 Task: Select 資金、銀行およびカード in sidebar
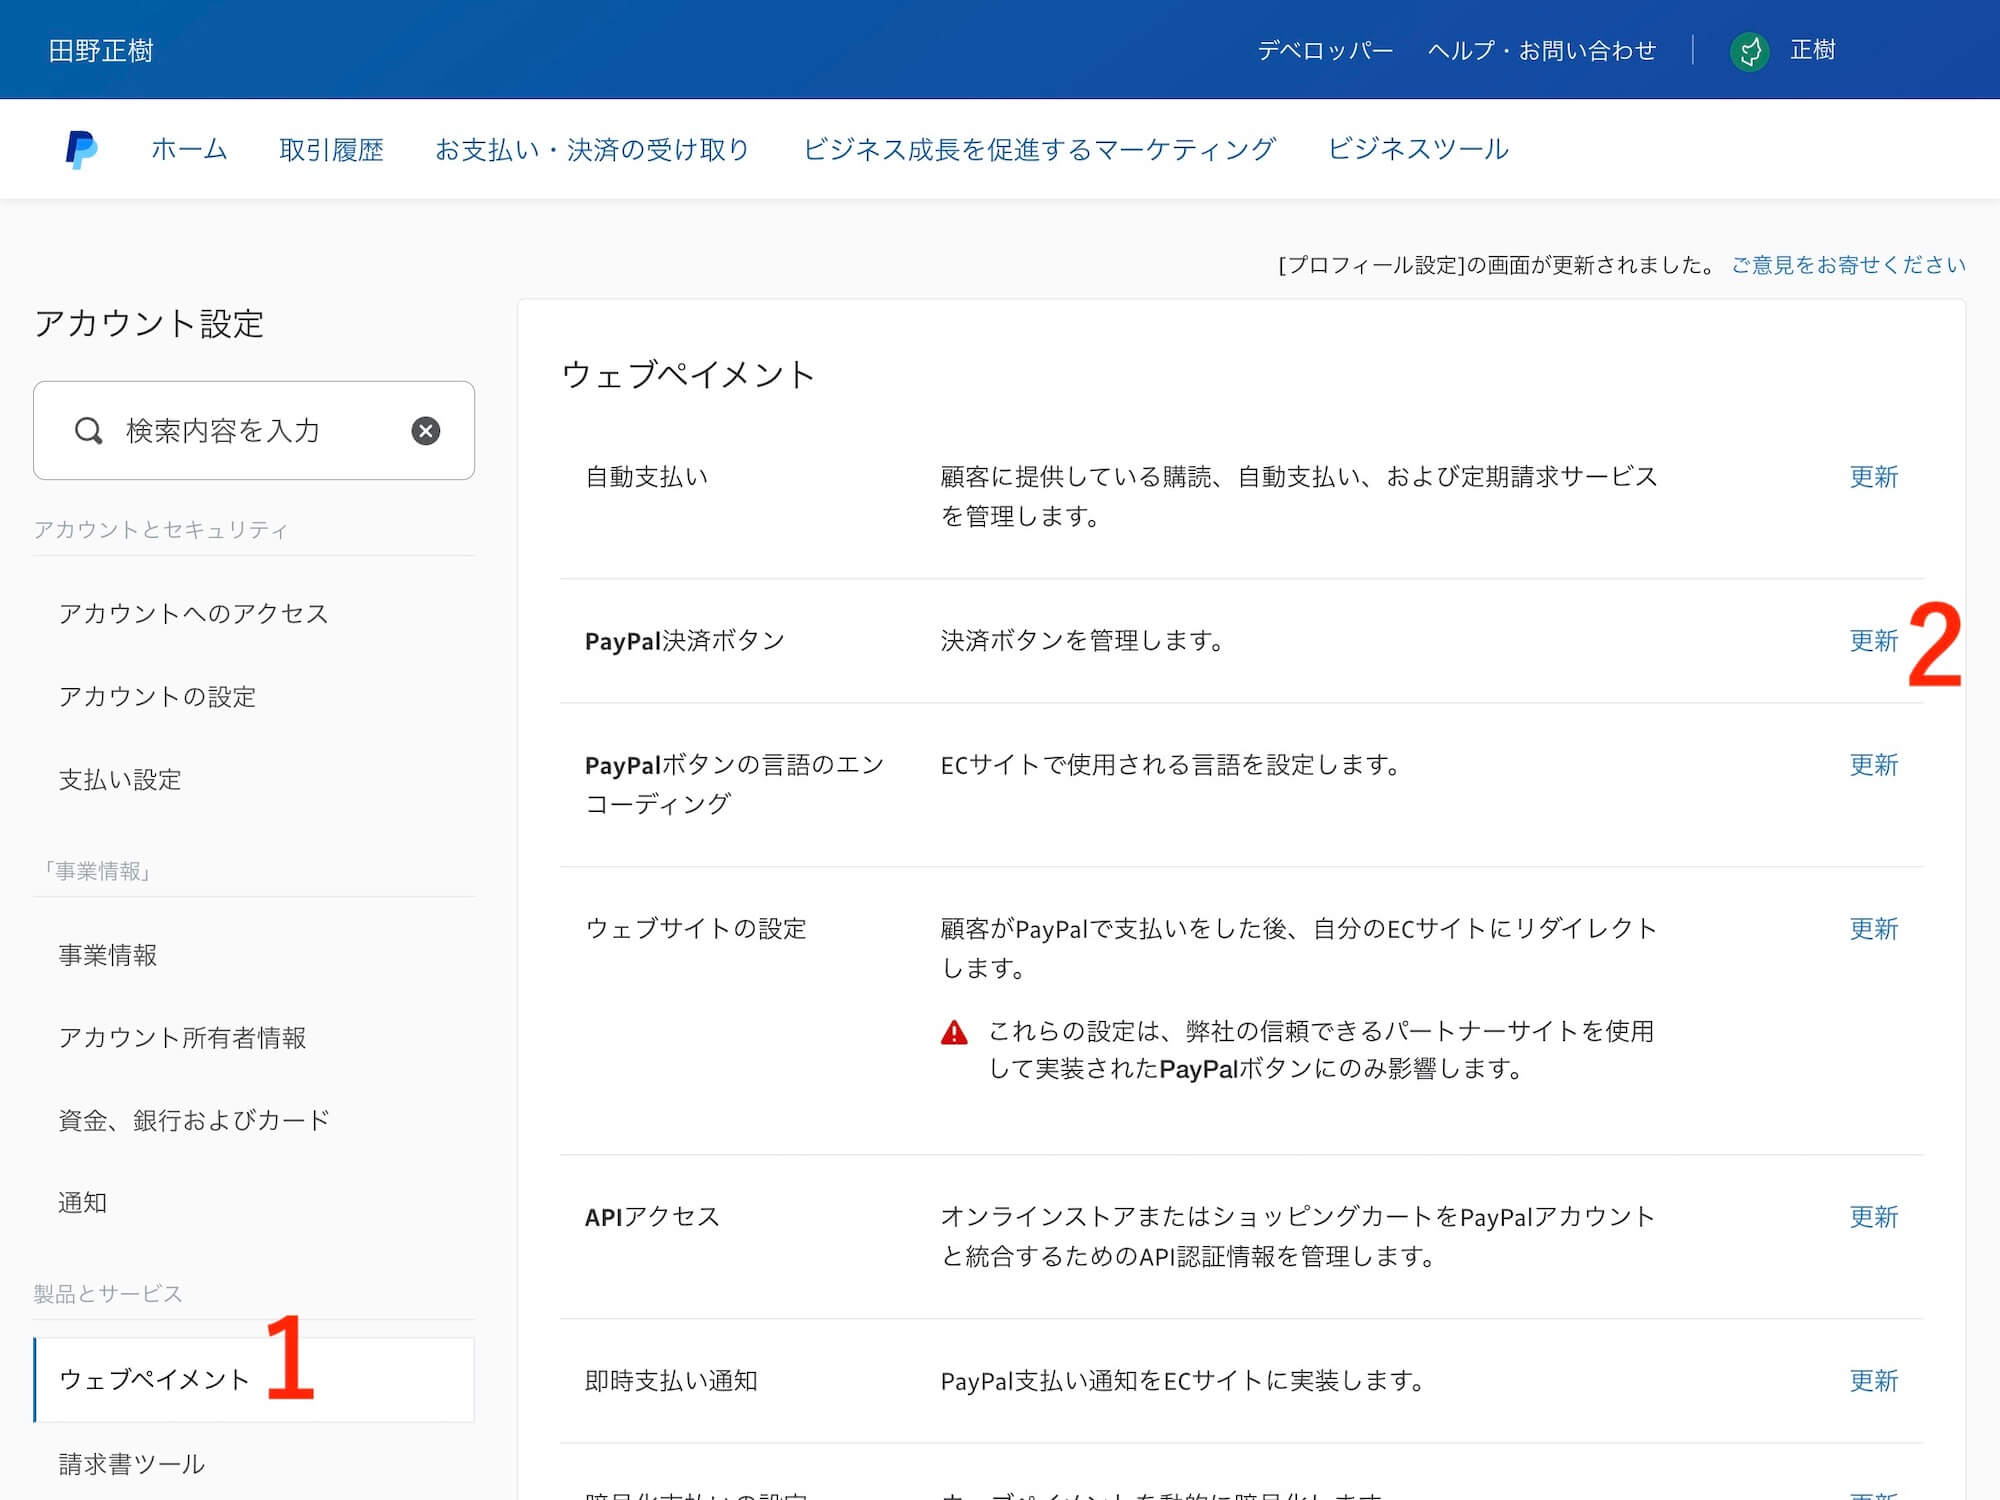(x=194, y=1120)
